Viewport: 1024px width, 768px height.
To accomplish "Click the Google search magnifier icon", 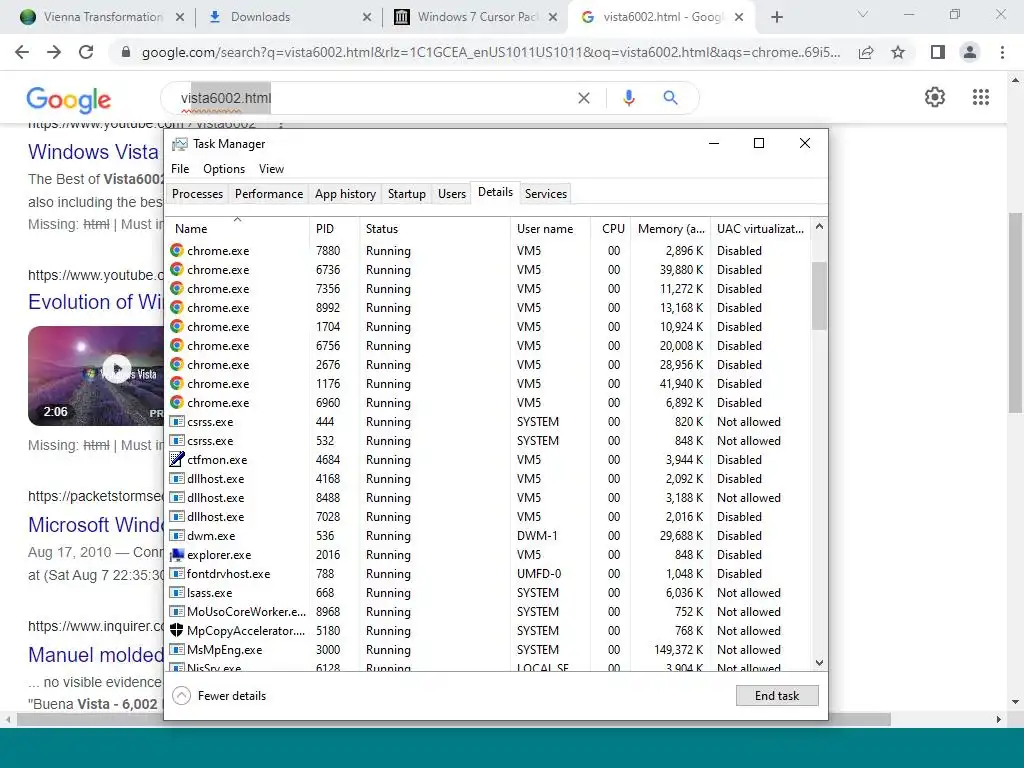I will 670,98.
